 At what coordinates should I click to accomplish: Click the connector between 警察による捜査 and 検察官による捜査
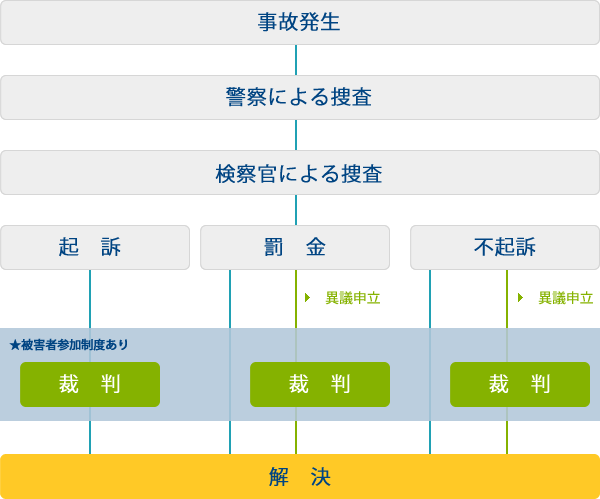tap(296, 135)
